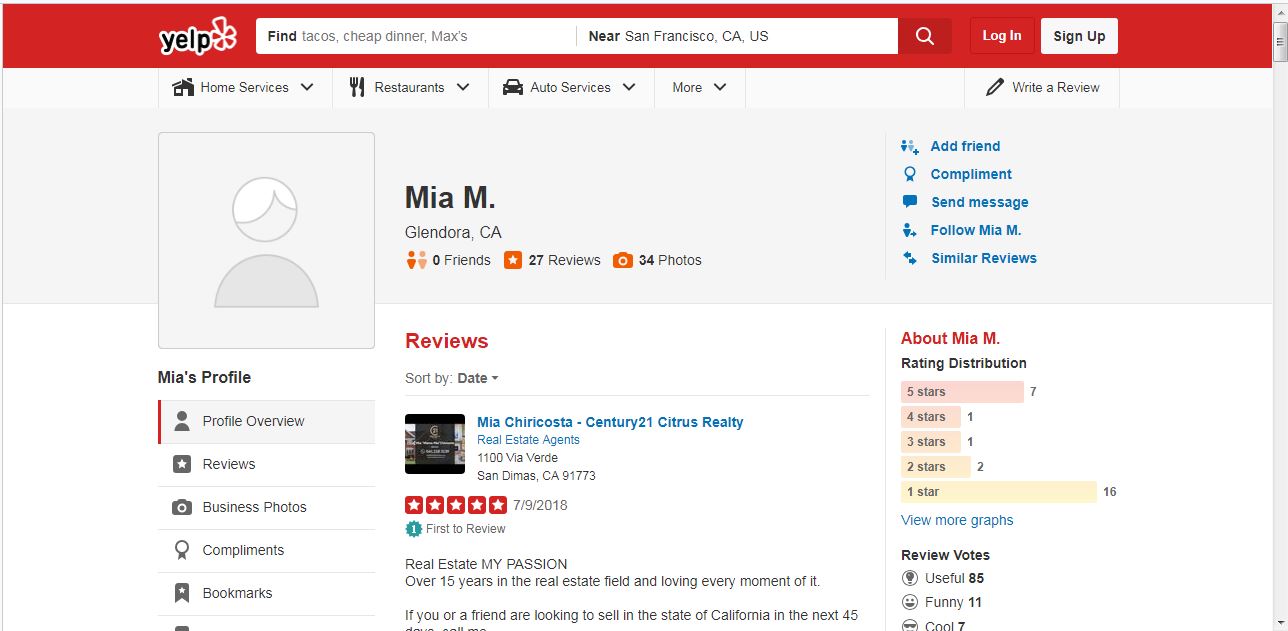Click the Glendora, CA location text
1288x631 pixels.
(453, 232)
